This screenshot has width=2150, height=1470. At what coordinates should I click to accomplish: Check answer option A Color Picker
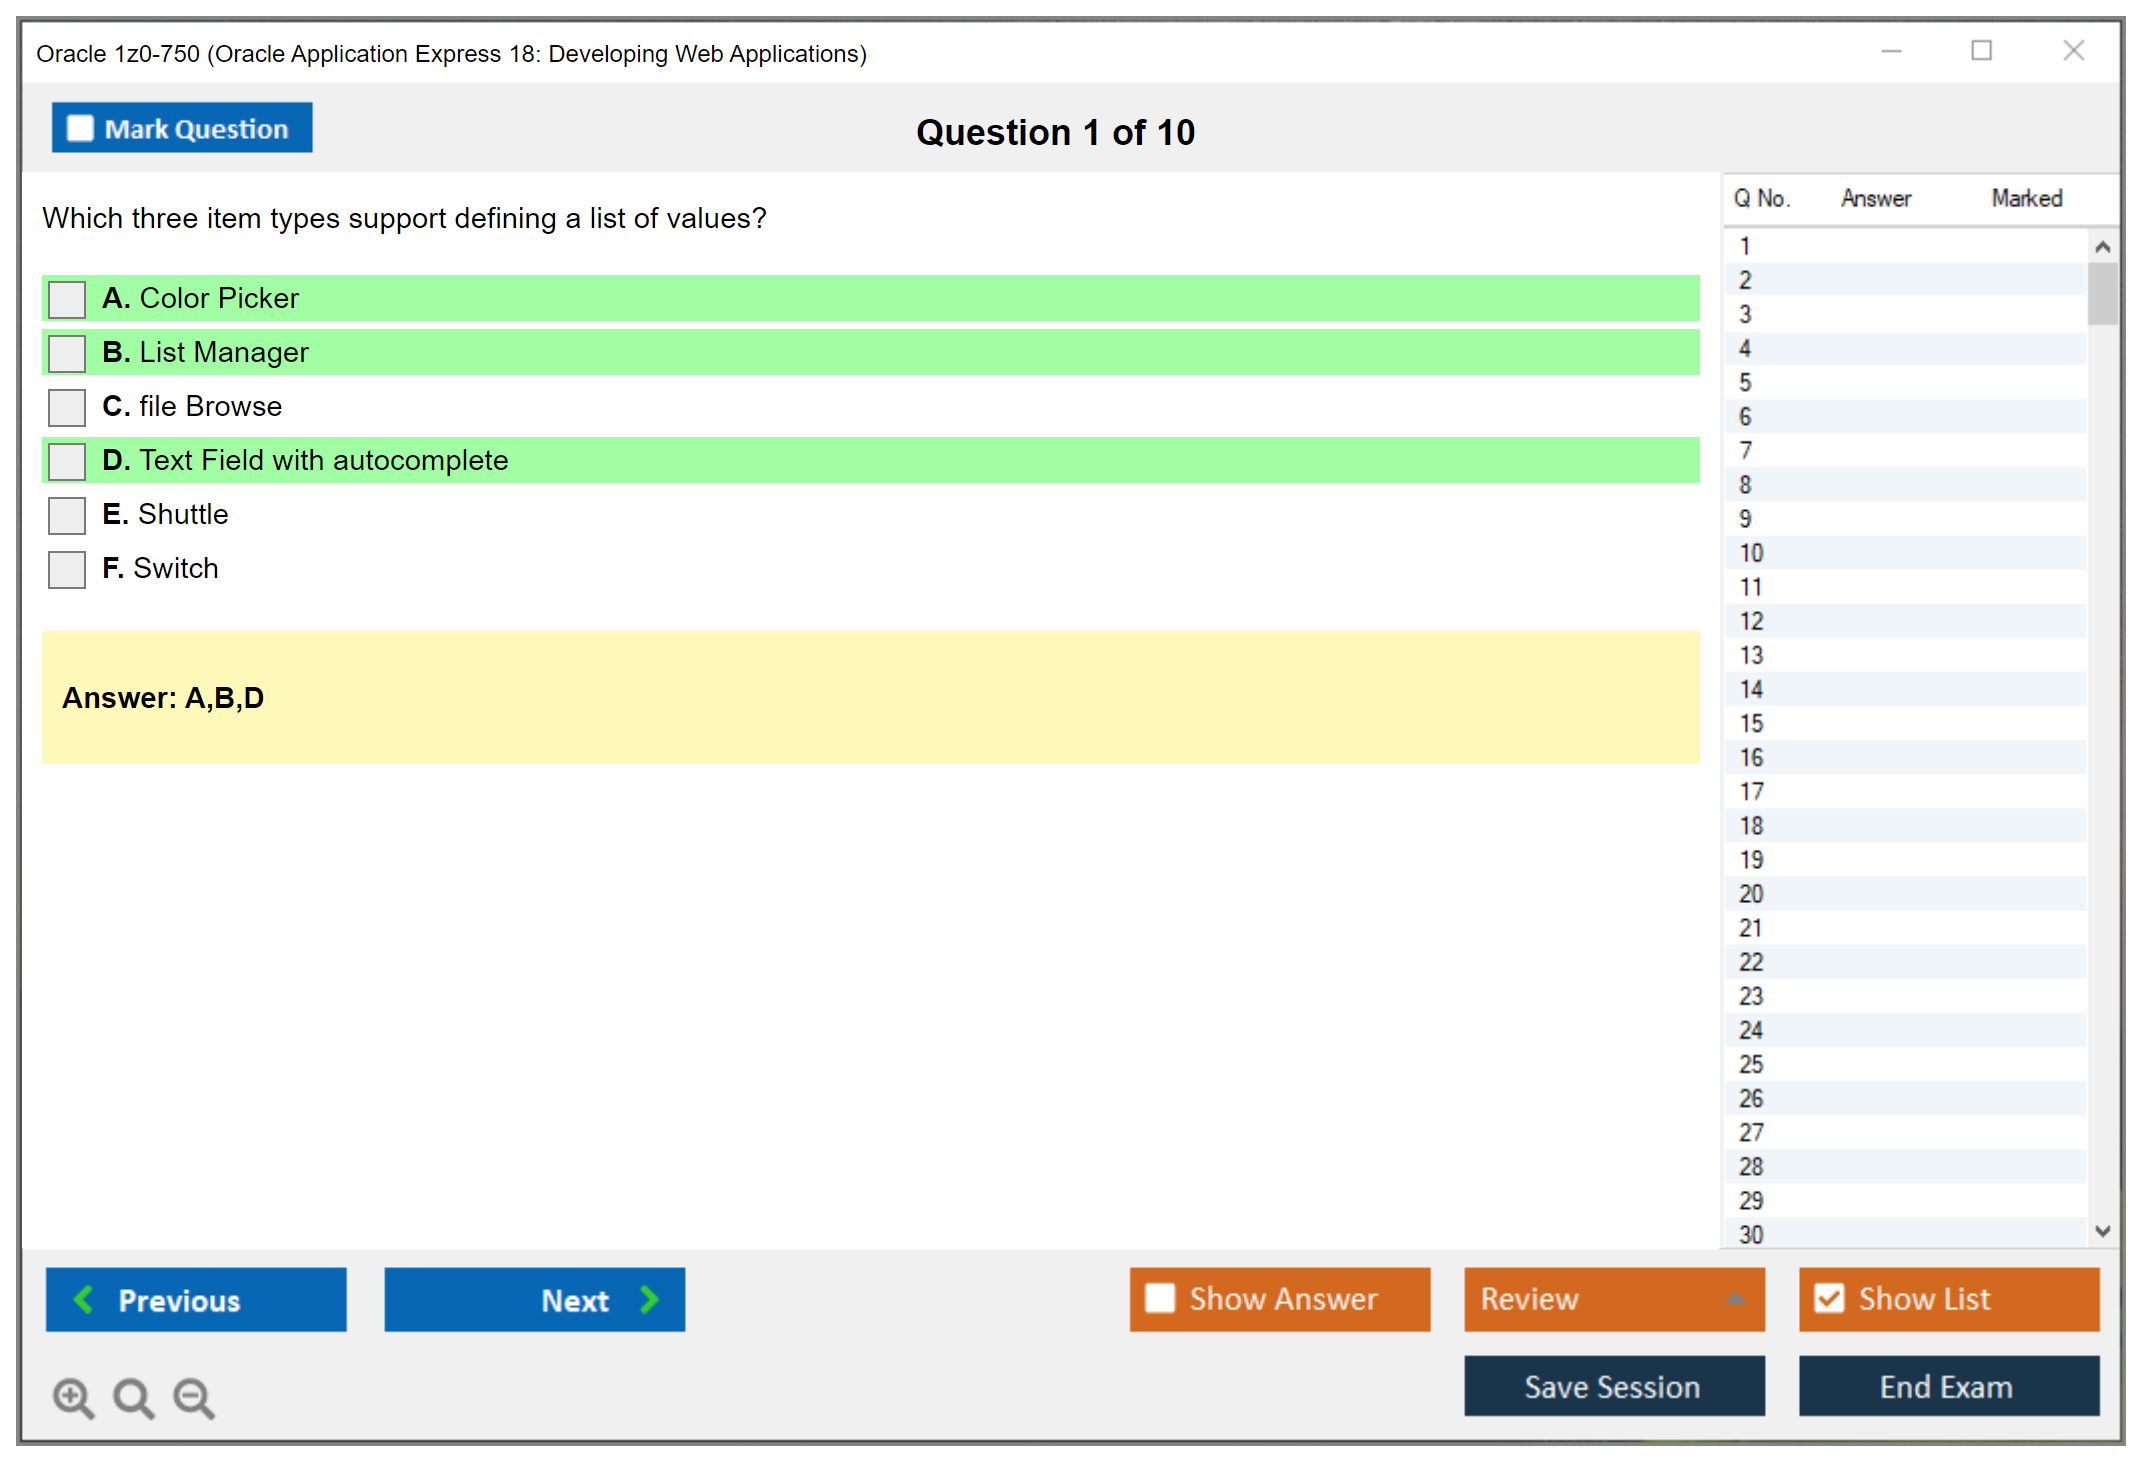point(66,298)
